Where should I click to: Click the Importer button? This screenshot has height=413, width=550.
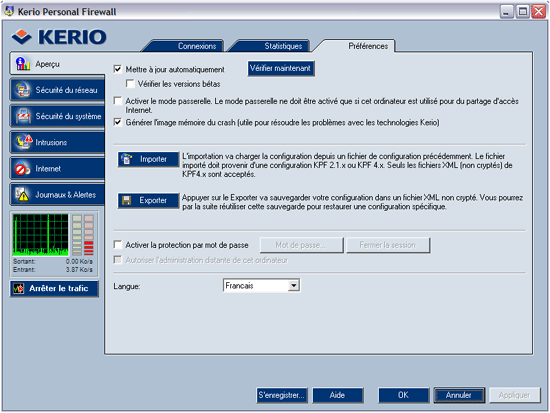click(148, 159)
